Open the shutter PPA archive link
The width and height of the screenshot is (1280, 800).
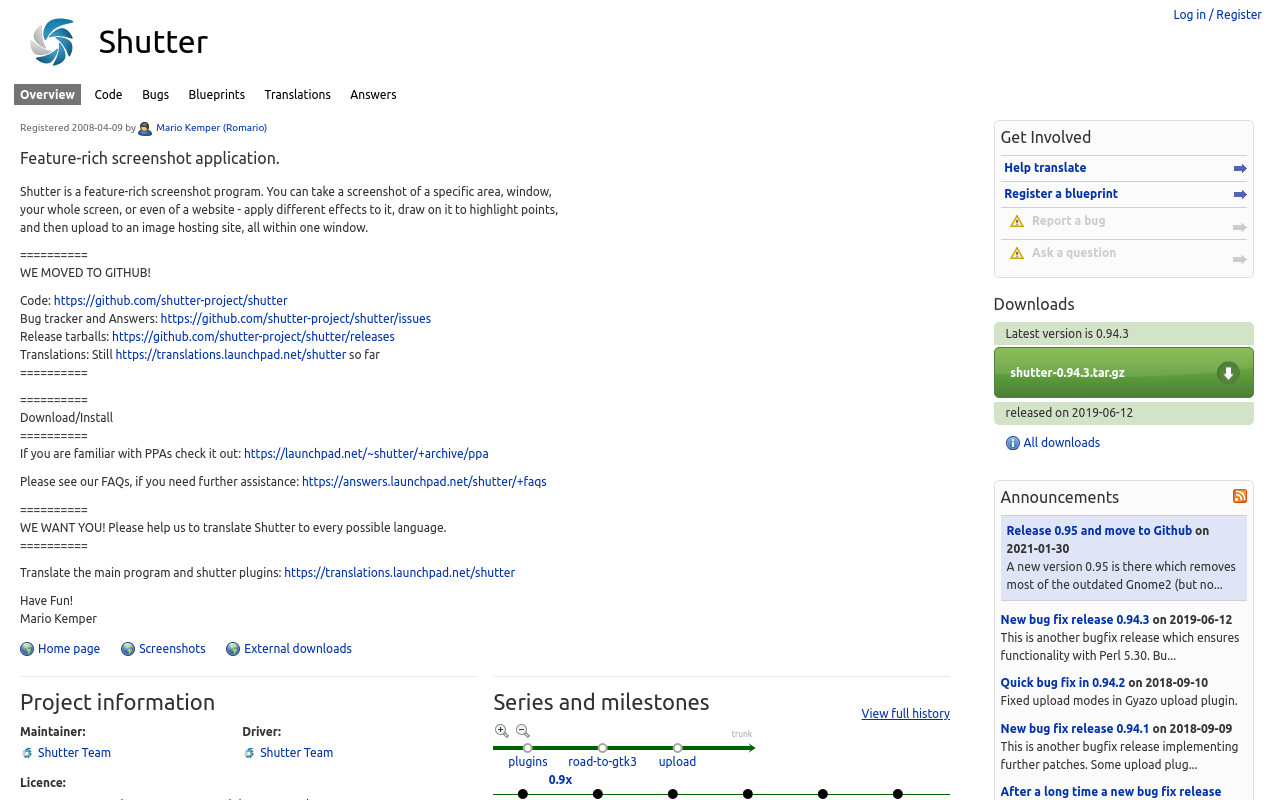click(366, 453)
